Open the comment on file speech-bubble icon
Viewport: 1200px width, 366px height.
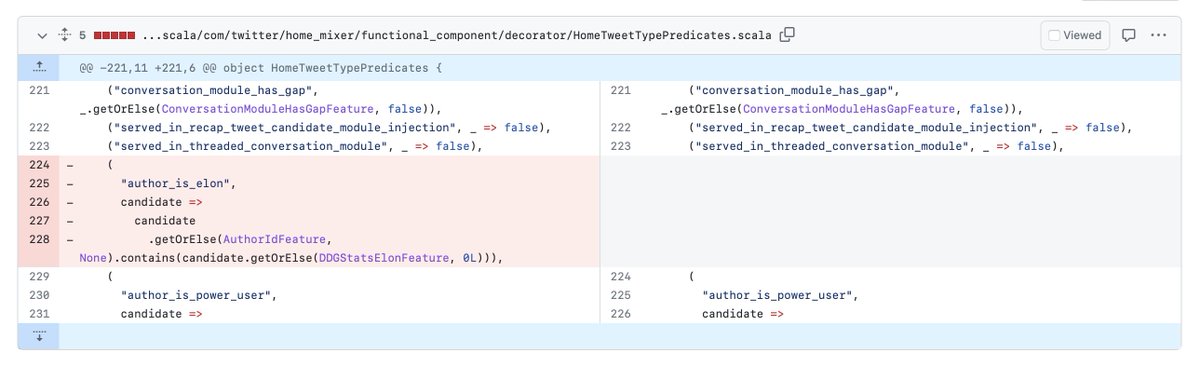1128,35
